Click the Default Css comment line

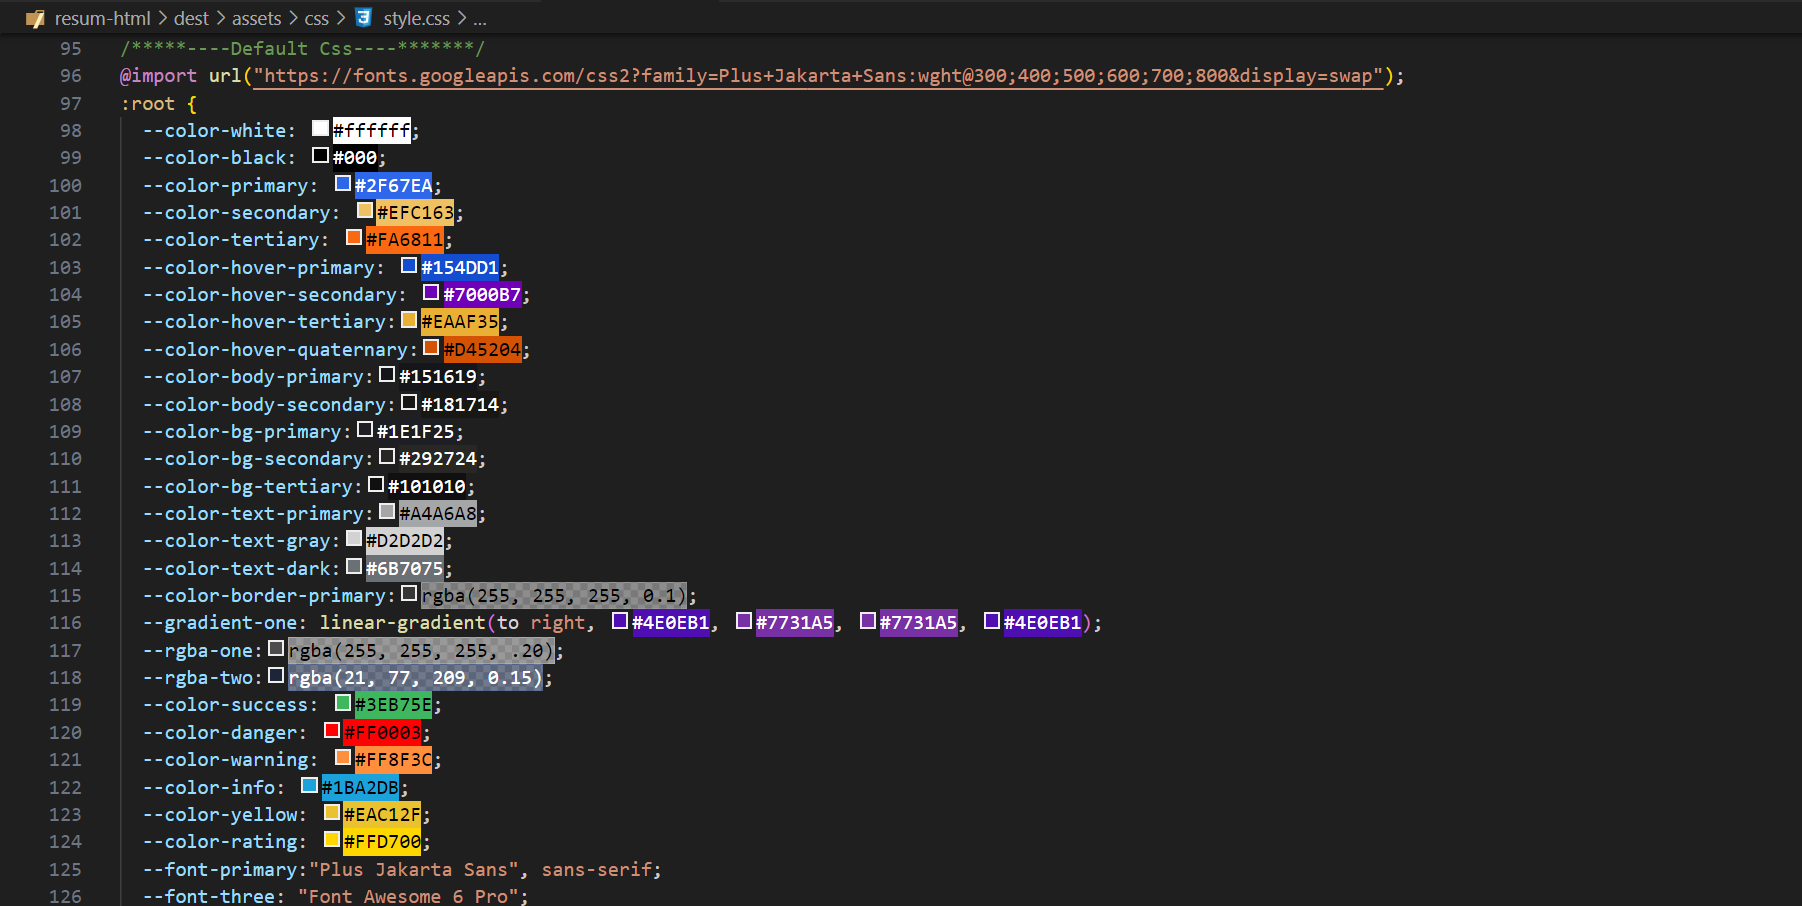coord(302,49)
